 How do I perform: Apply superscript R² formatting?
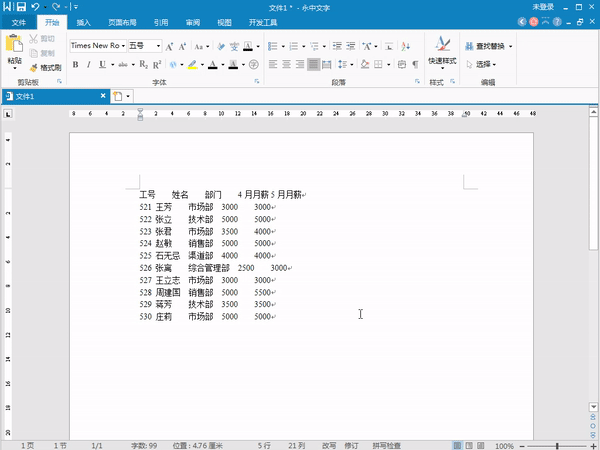157,64
